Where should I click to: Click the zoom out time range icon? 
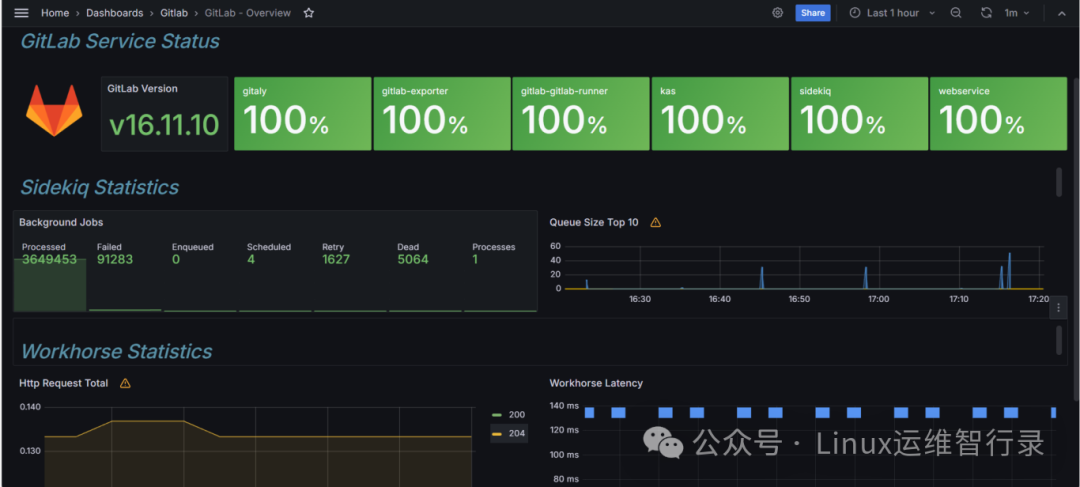click(x=956, y=13)
